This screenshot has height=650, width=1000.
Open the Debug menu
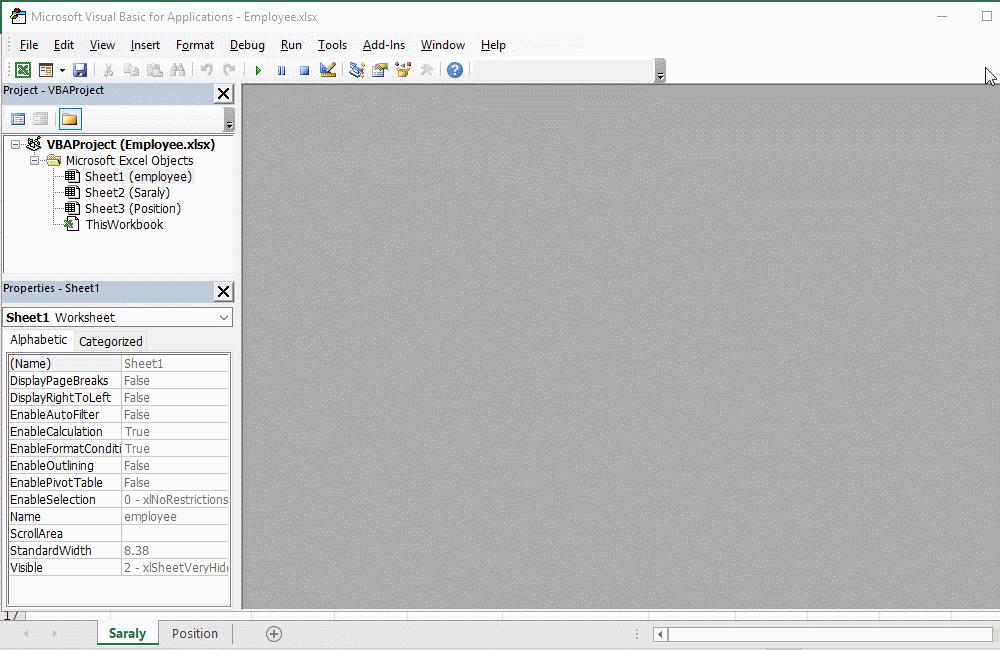247,45
